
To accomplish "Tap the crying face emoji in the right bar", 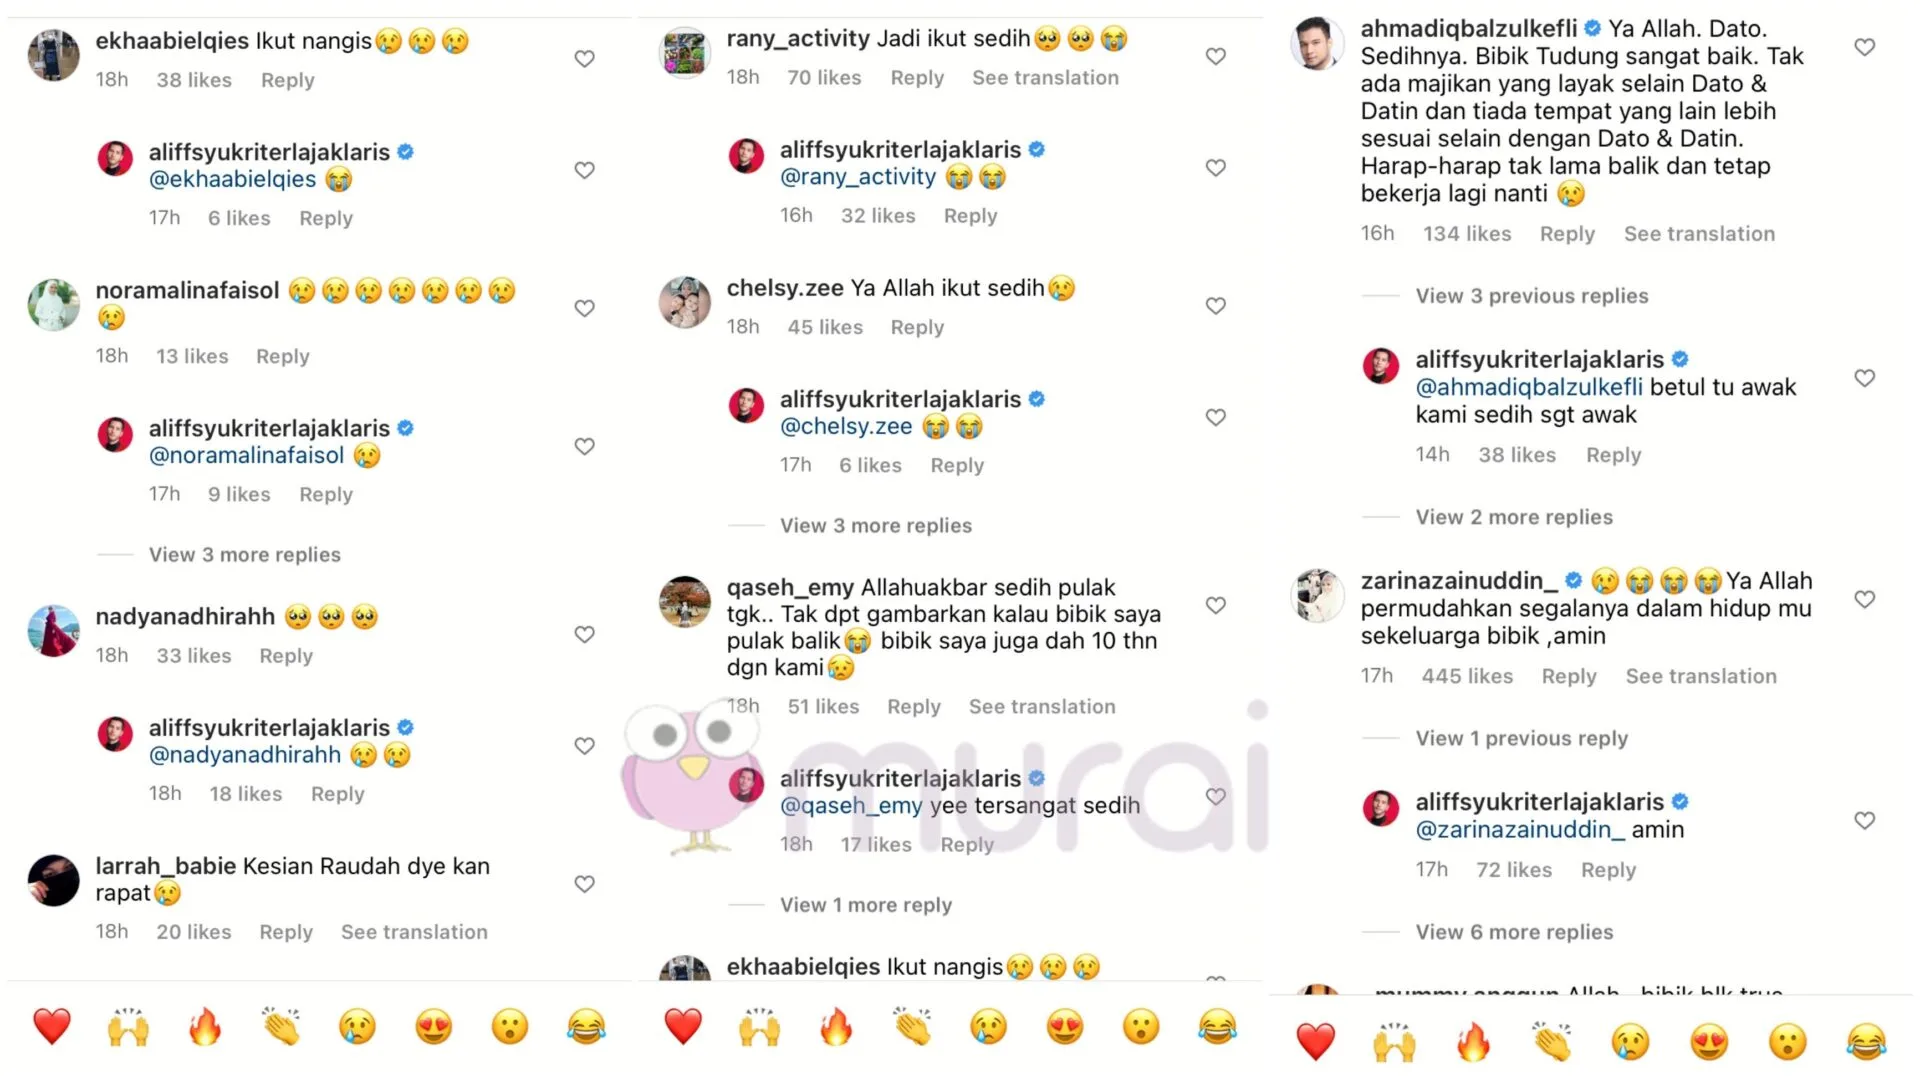I will pyautogui.click(x=1631, y=1042).
